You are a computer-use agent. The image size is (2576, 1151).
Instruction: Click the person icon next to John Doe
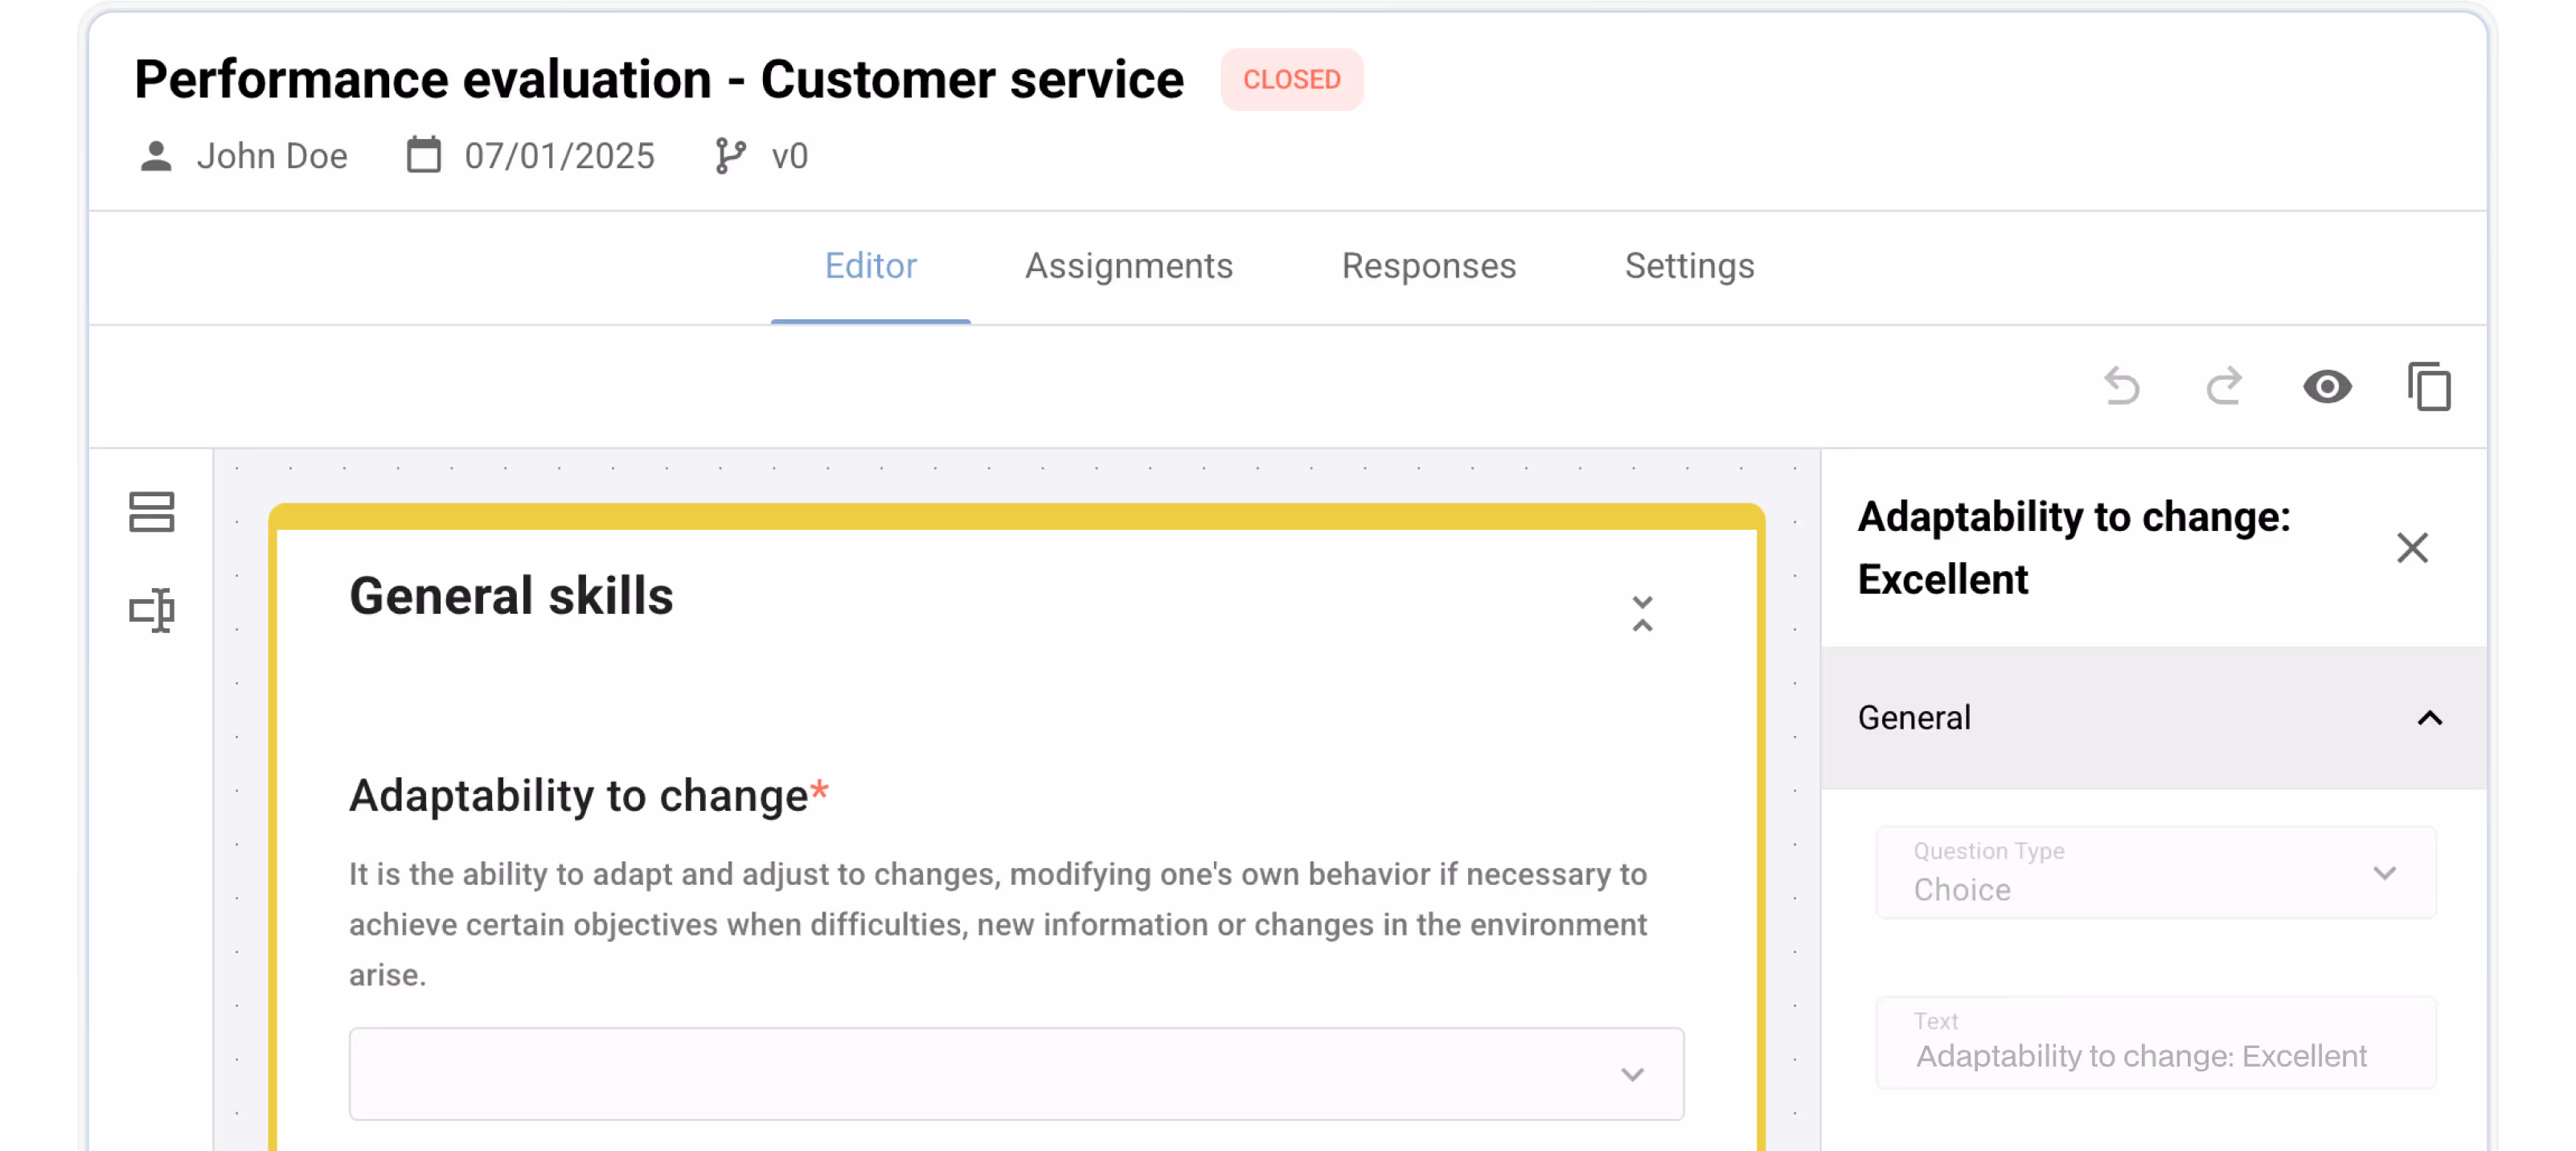[156, 155]
